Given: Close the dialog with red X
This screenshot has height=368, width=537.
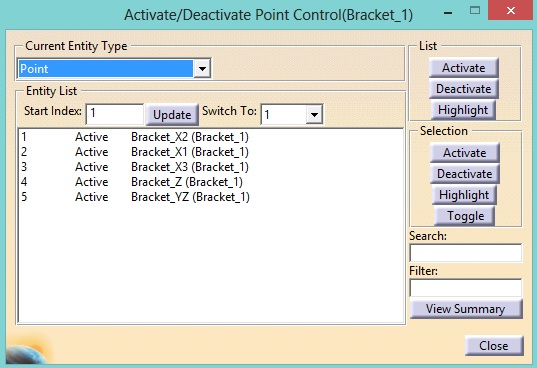Looking at the screenshot, I should (511, 10).
